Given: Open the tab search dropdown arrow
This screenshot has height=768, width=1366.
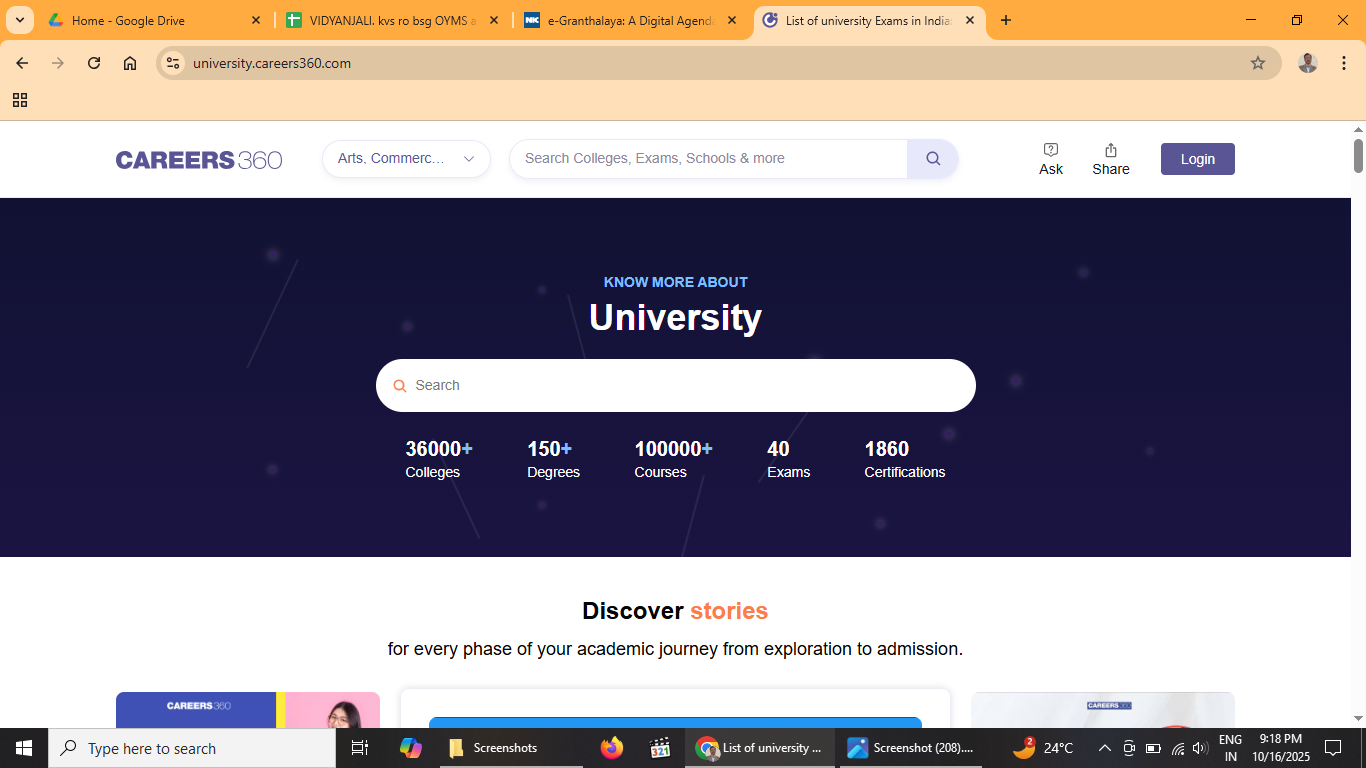Looking at the screenshot, I should pos(19,20).
